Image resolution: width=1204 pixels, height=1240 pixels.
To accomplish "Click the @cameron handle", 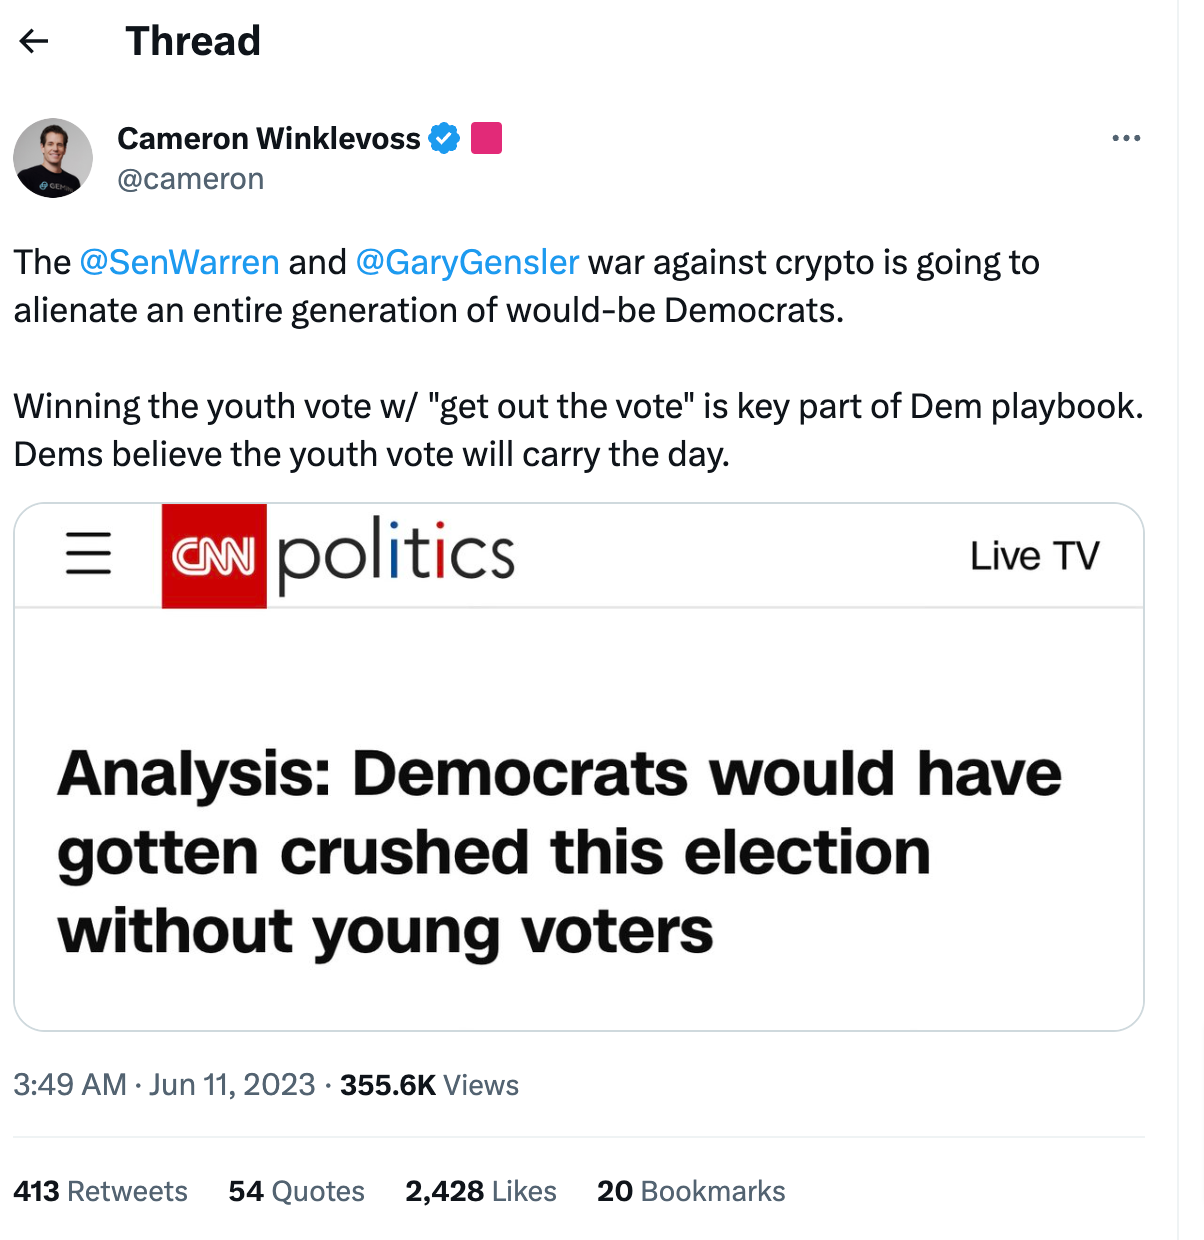I will click(191, 179).
